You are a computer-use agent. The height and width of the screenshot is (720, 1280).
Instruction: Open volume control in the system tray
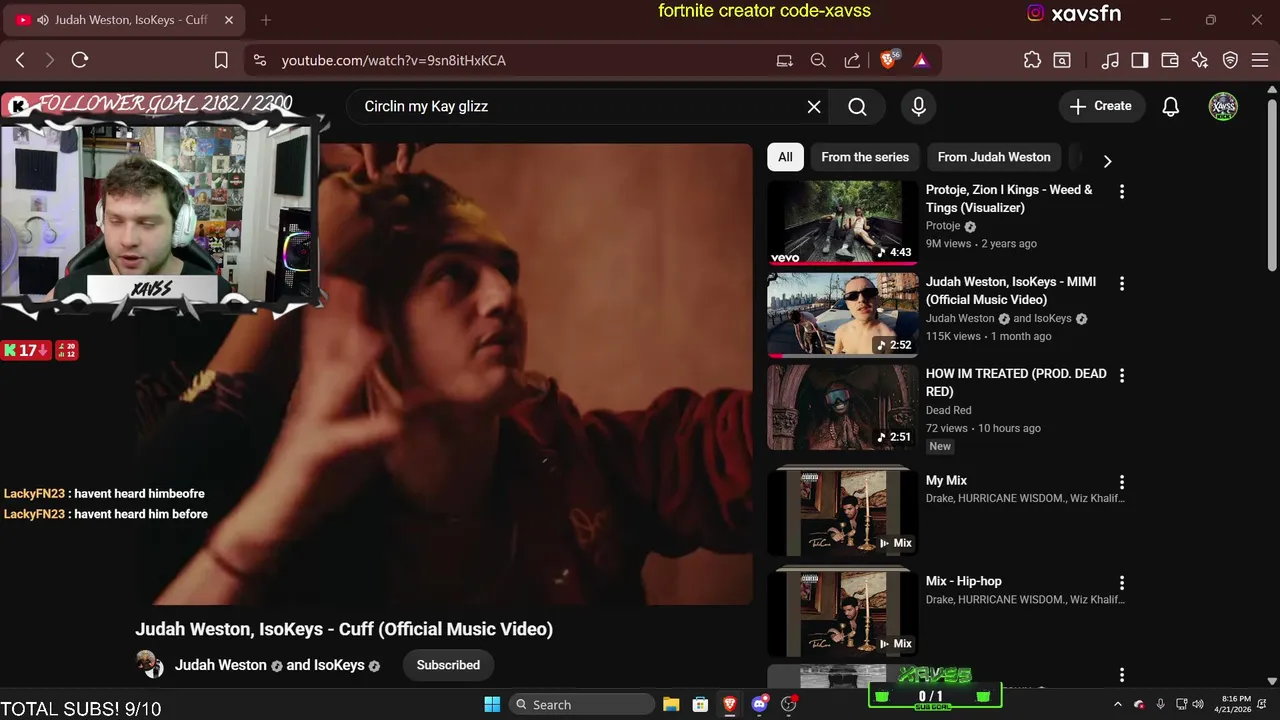point(1197,704)
